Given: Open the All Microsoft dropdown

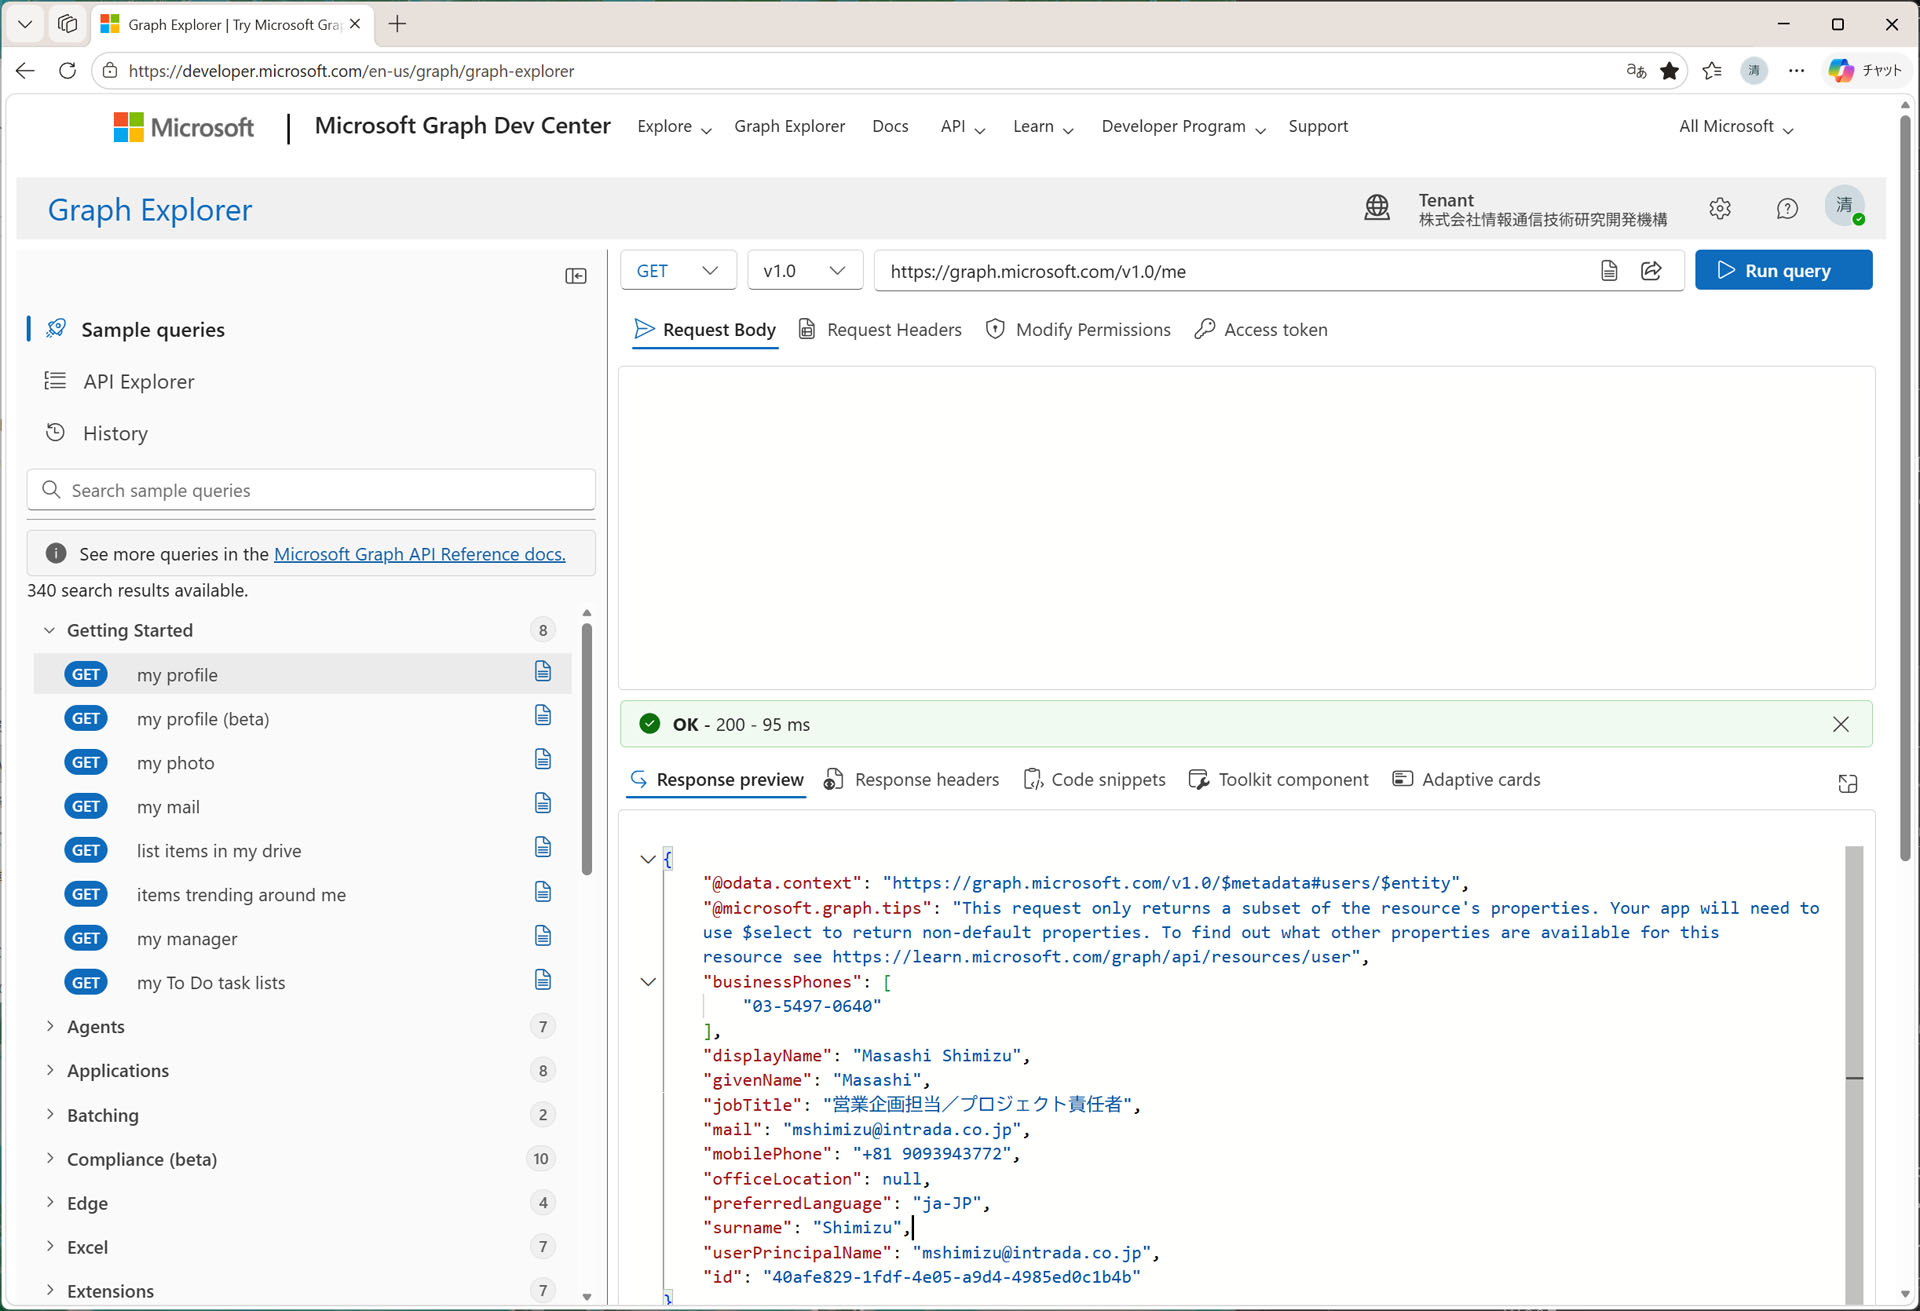Looking at the screenshot, I should click(x=1736, y=127).
